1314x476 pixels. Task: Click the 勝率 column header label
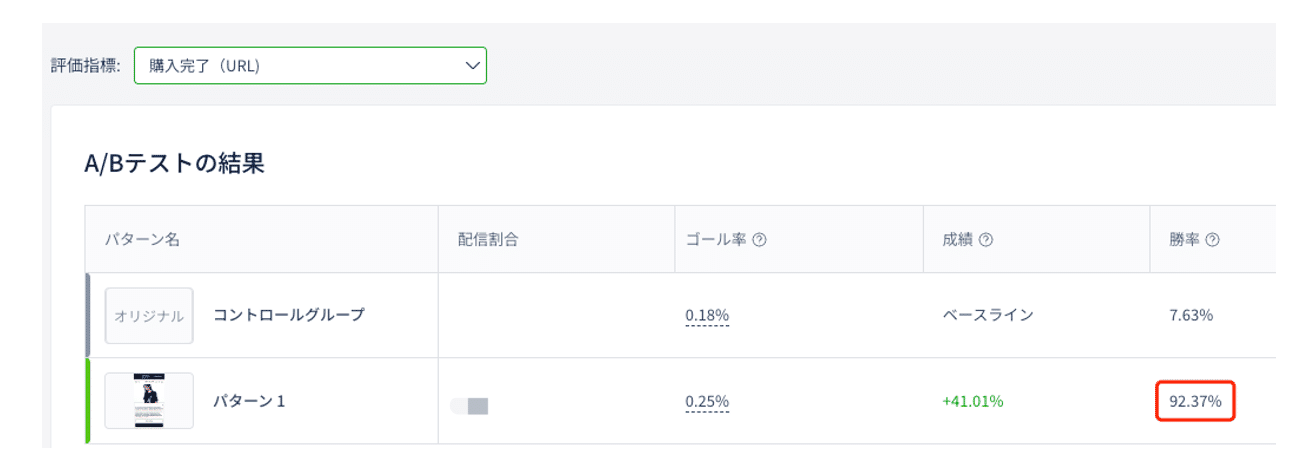pos(1185,240)
